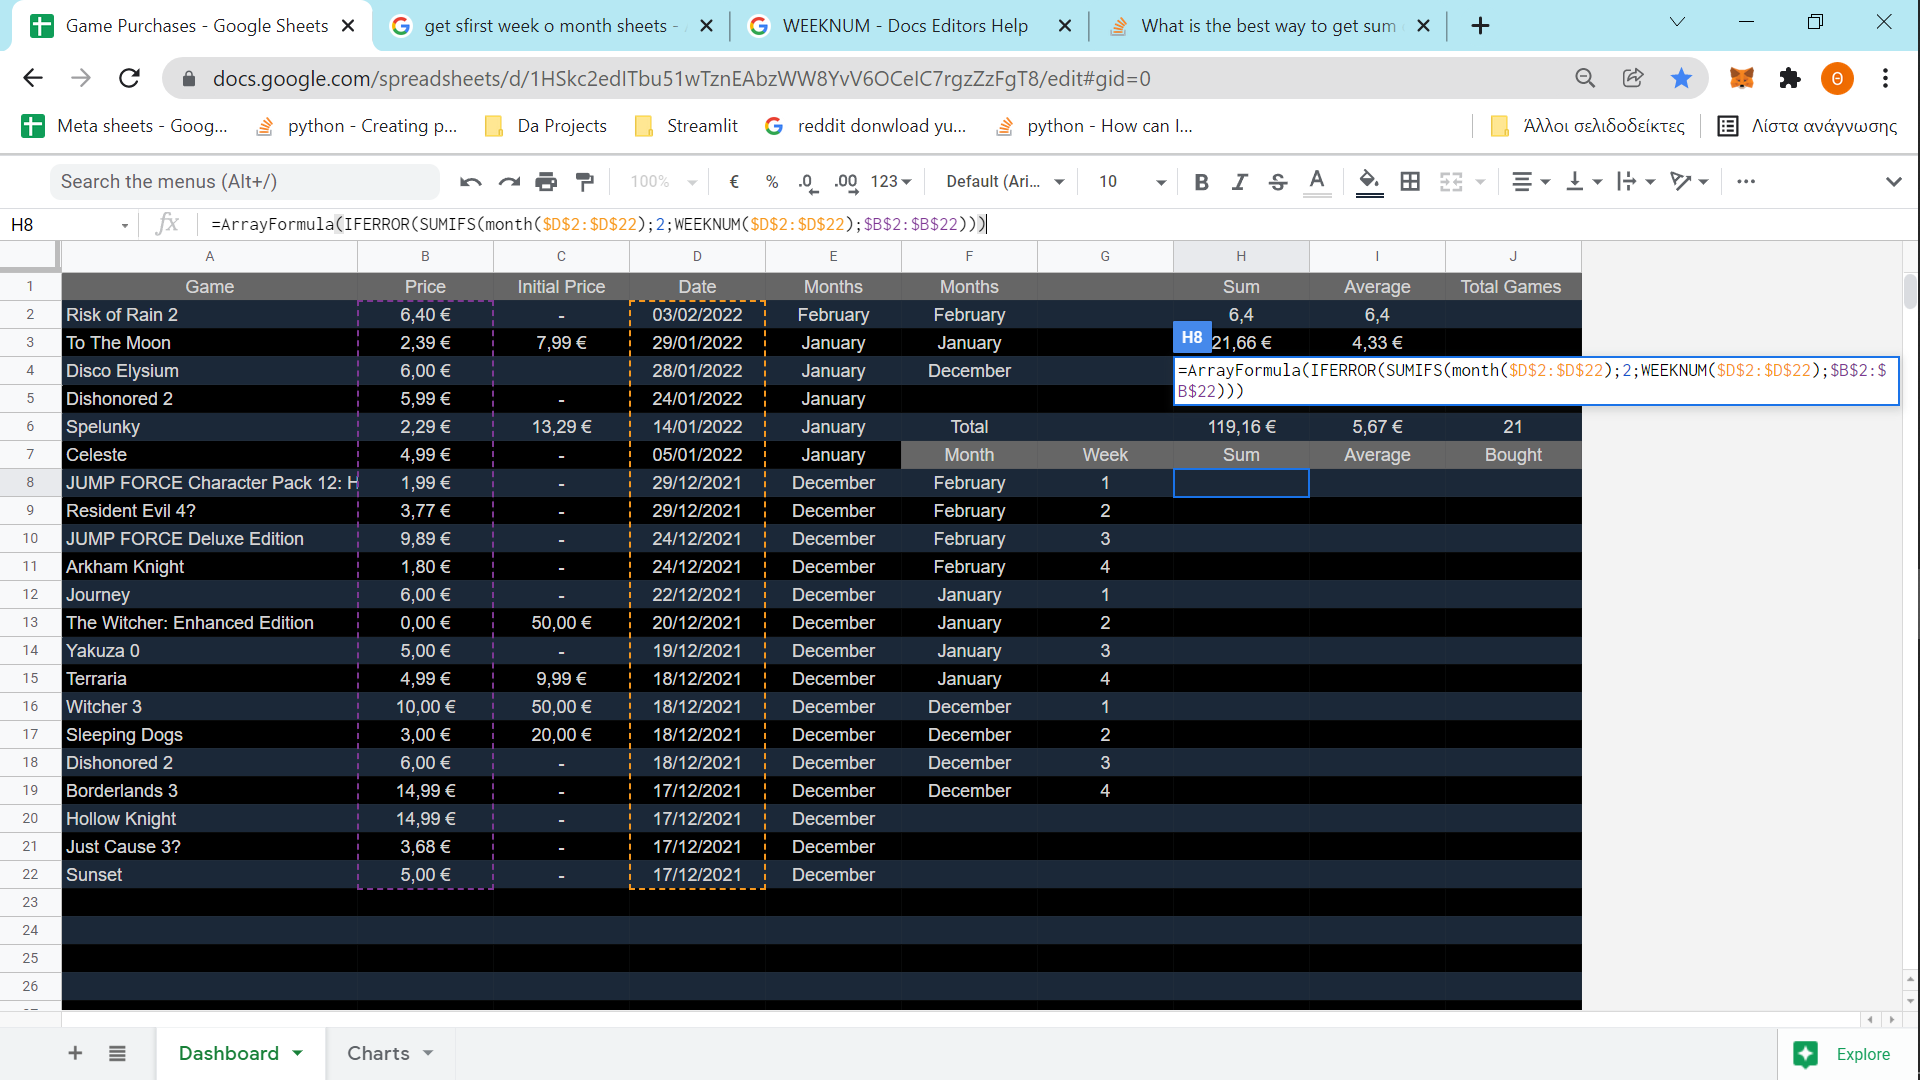Switch to WEEKNUM Docs Editors Help tab
Viewport: 1920px width, 1080px height.
905,26
